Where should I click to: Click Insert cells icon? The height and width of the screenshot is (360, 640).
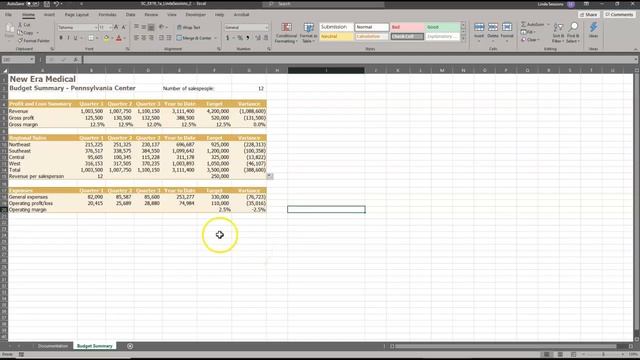pos(479,31)
